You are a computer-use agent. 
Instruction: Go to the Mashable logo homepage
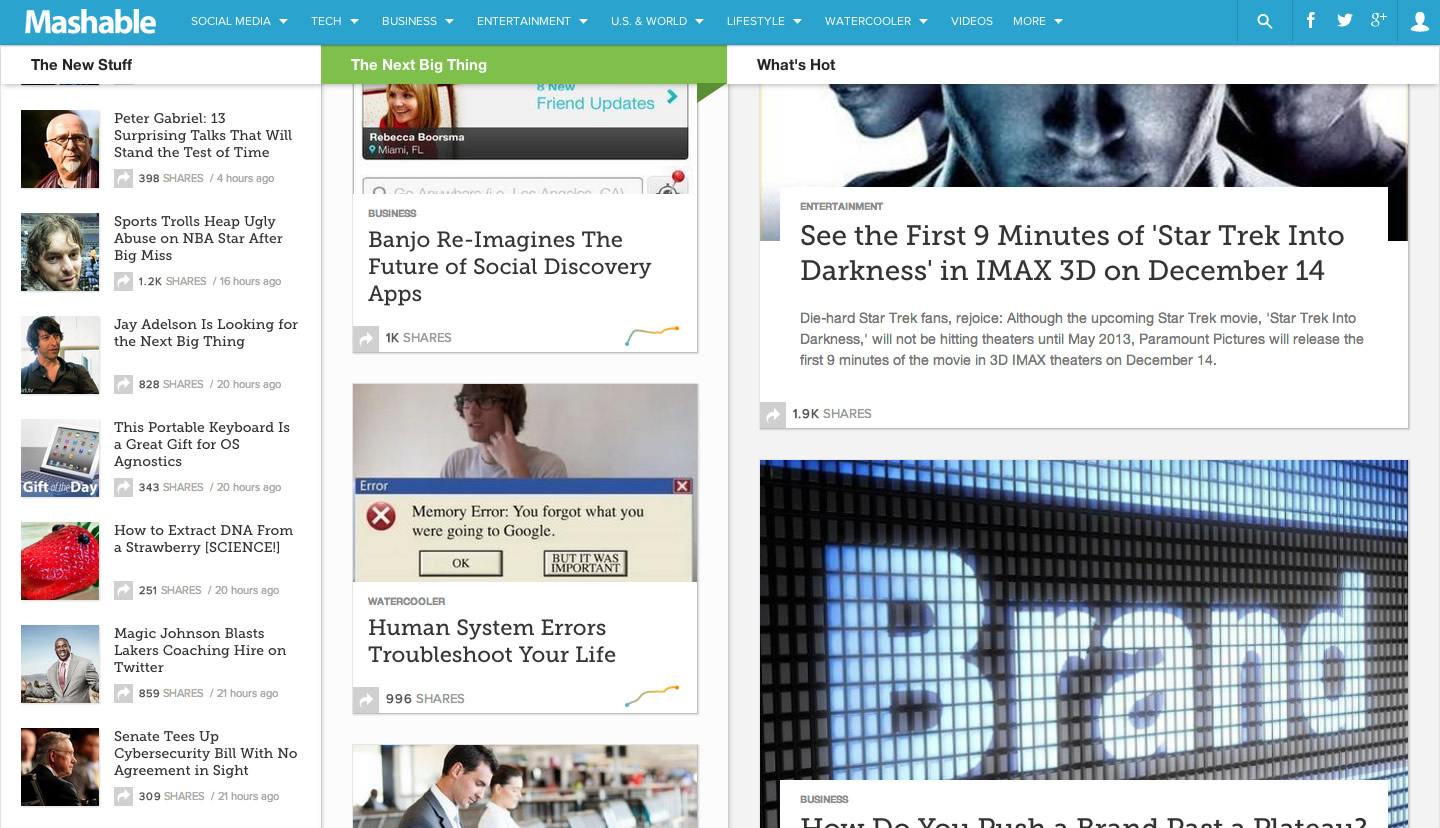90,21
